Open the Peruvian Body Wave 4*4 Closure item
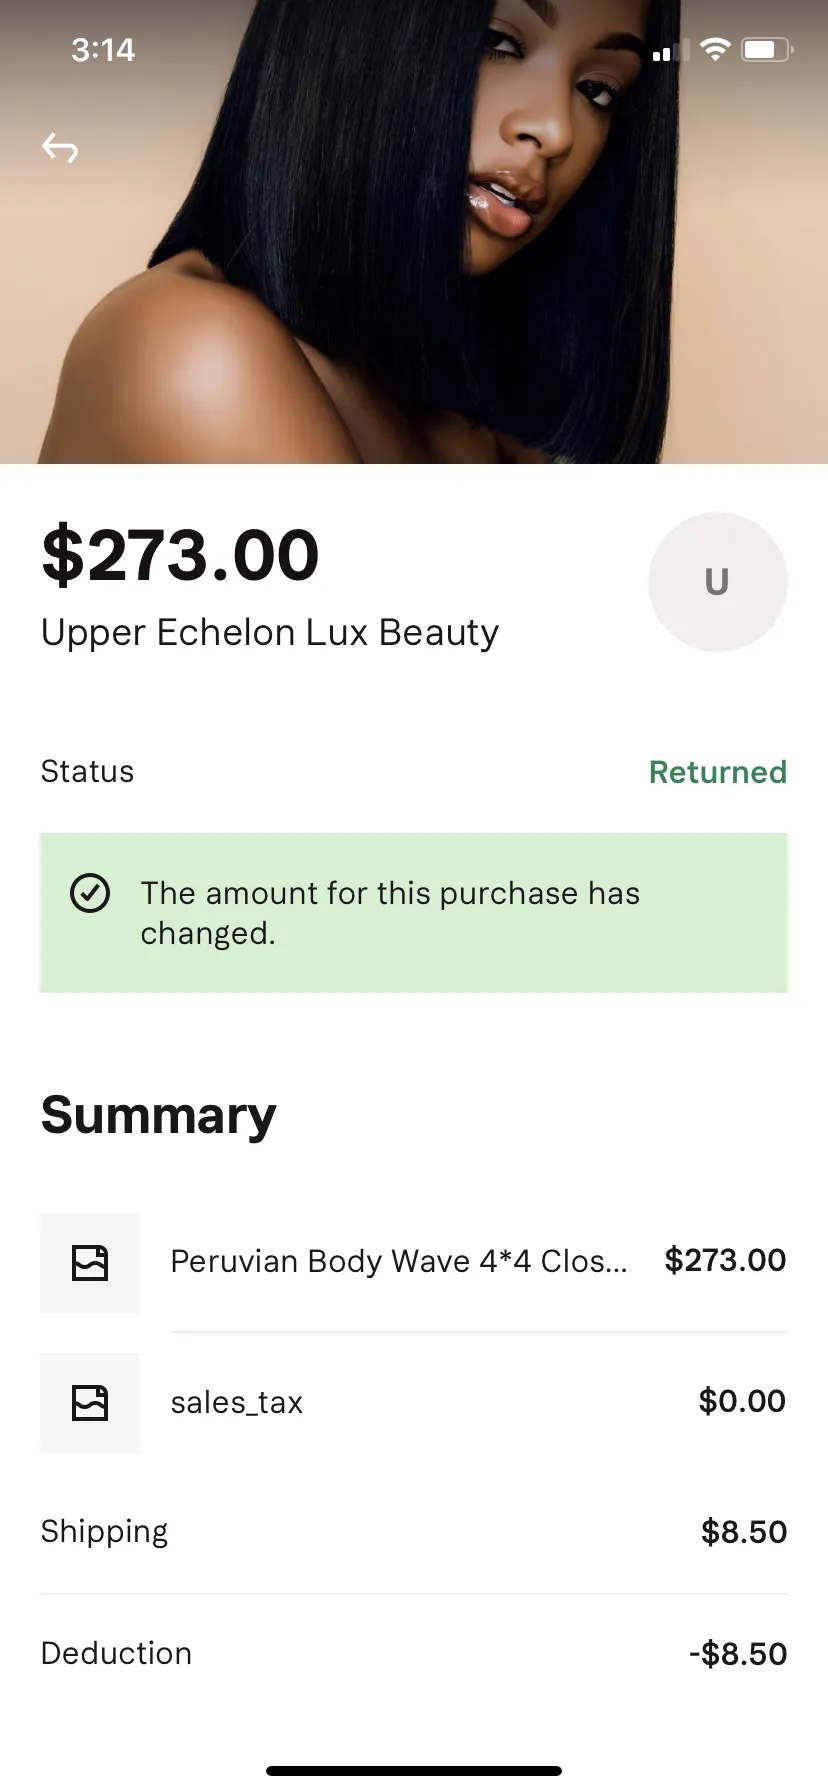 pyautogui.click(x=414, y=1262)
